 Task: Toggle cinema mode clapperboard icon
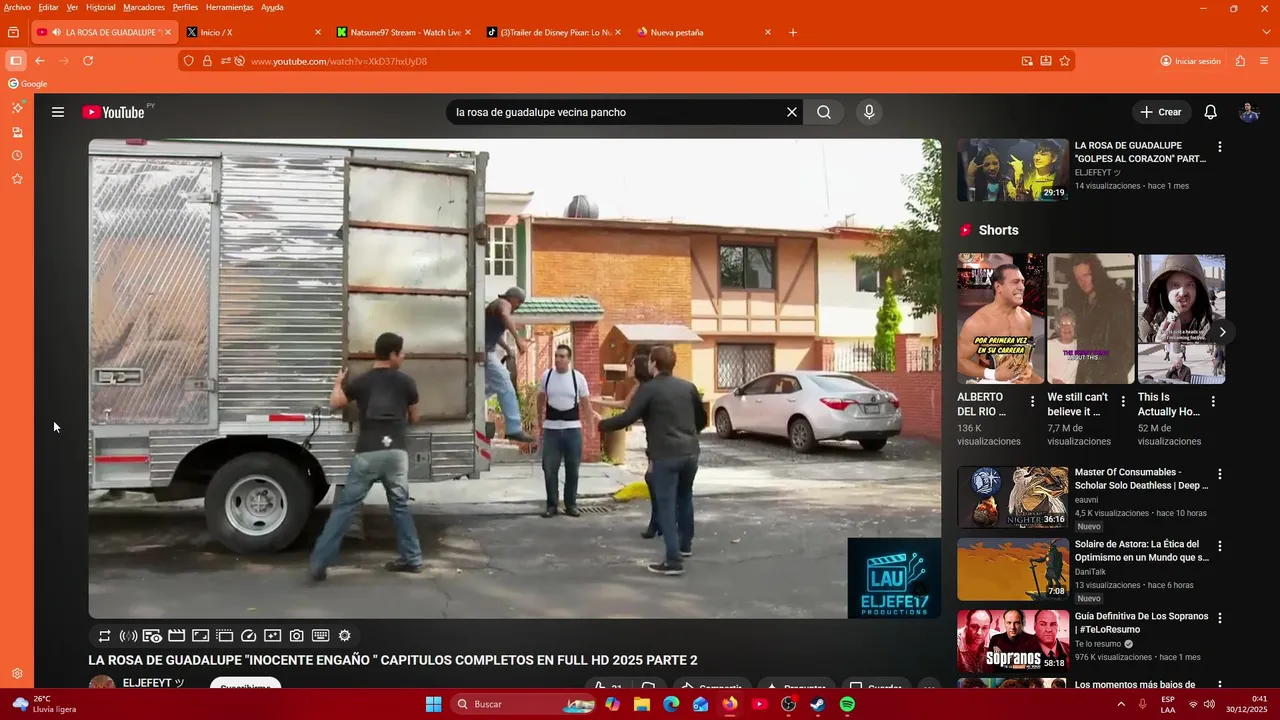(x=176, y=636)
